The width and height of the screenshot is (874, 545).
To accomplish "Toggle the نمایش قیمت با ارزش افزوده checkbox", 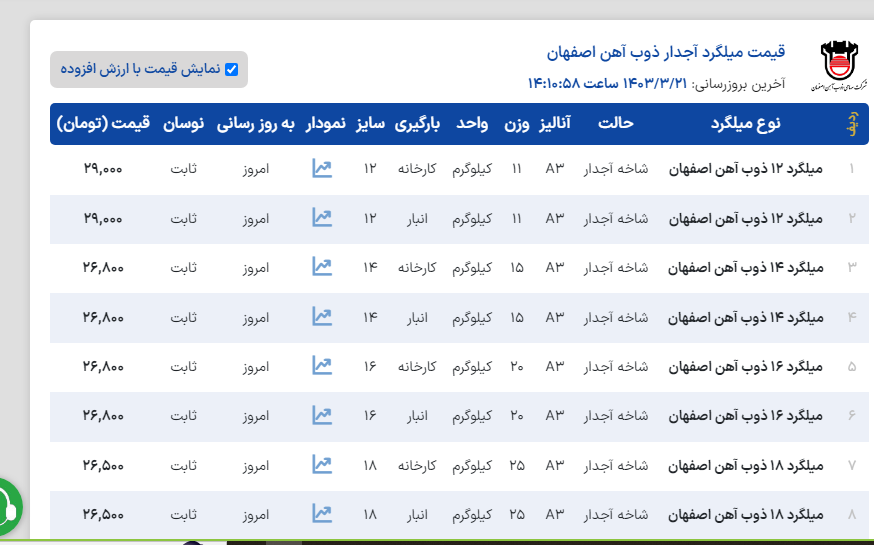I will (232, 69).
